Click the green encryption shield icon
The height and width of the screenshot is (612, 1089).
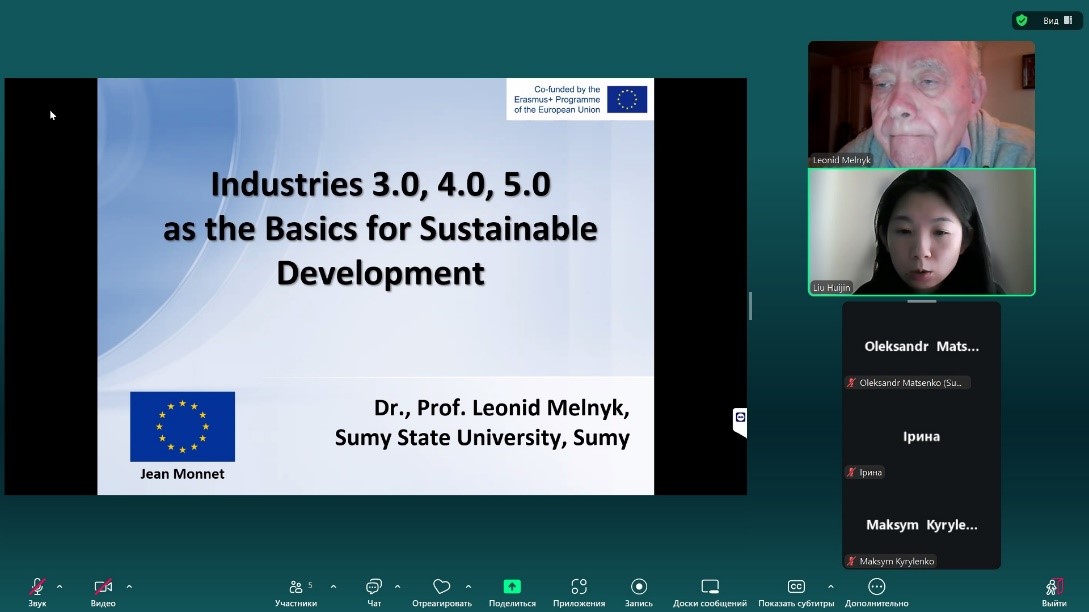click(x=1021, y=20)
